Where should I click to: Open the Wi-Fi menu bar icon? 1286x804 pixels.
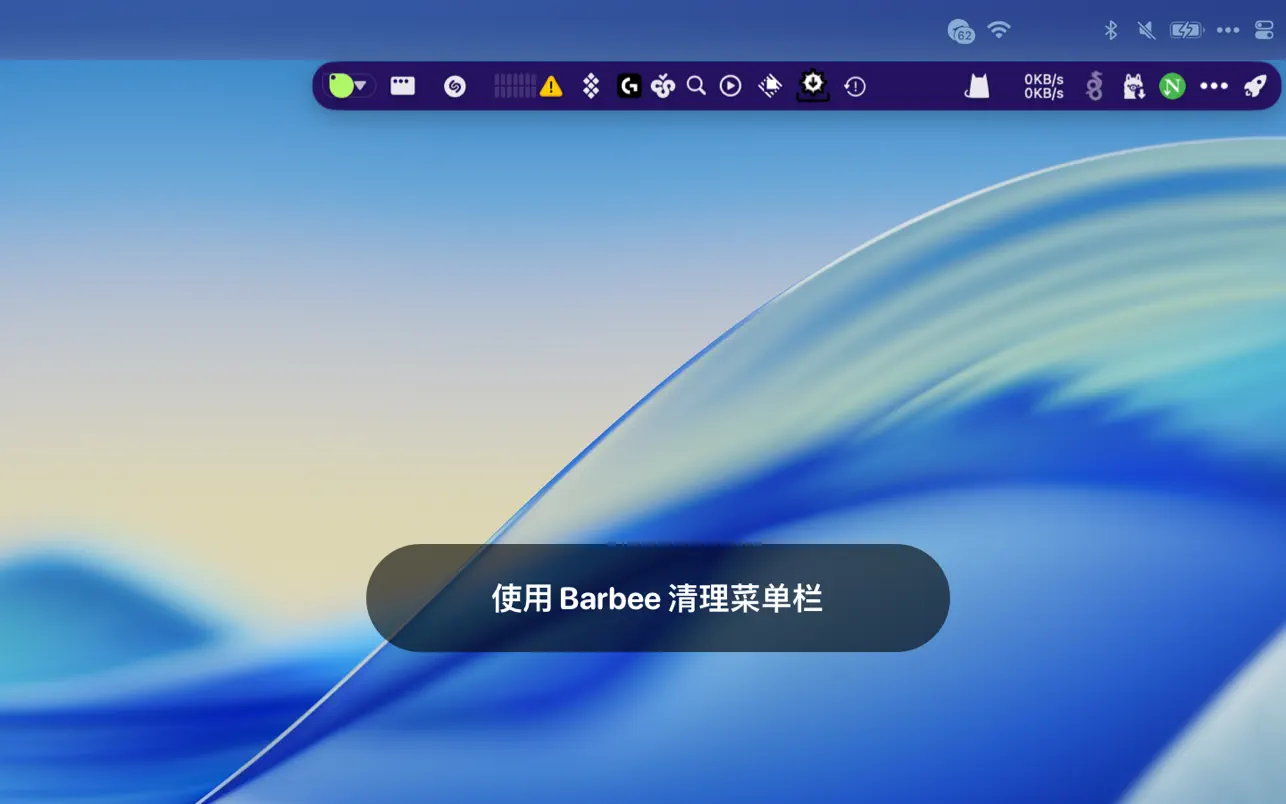click(x=999, y=30)
